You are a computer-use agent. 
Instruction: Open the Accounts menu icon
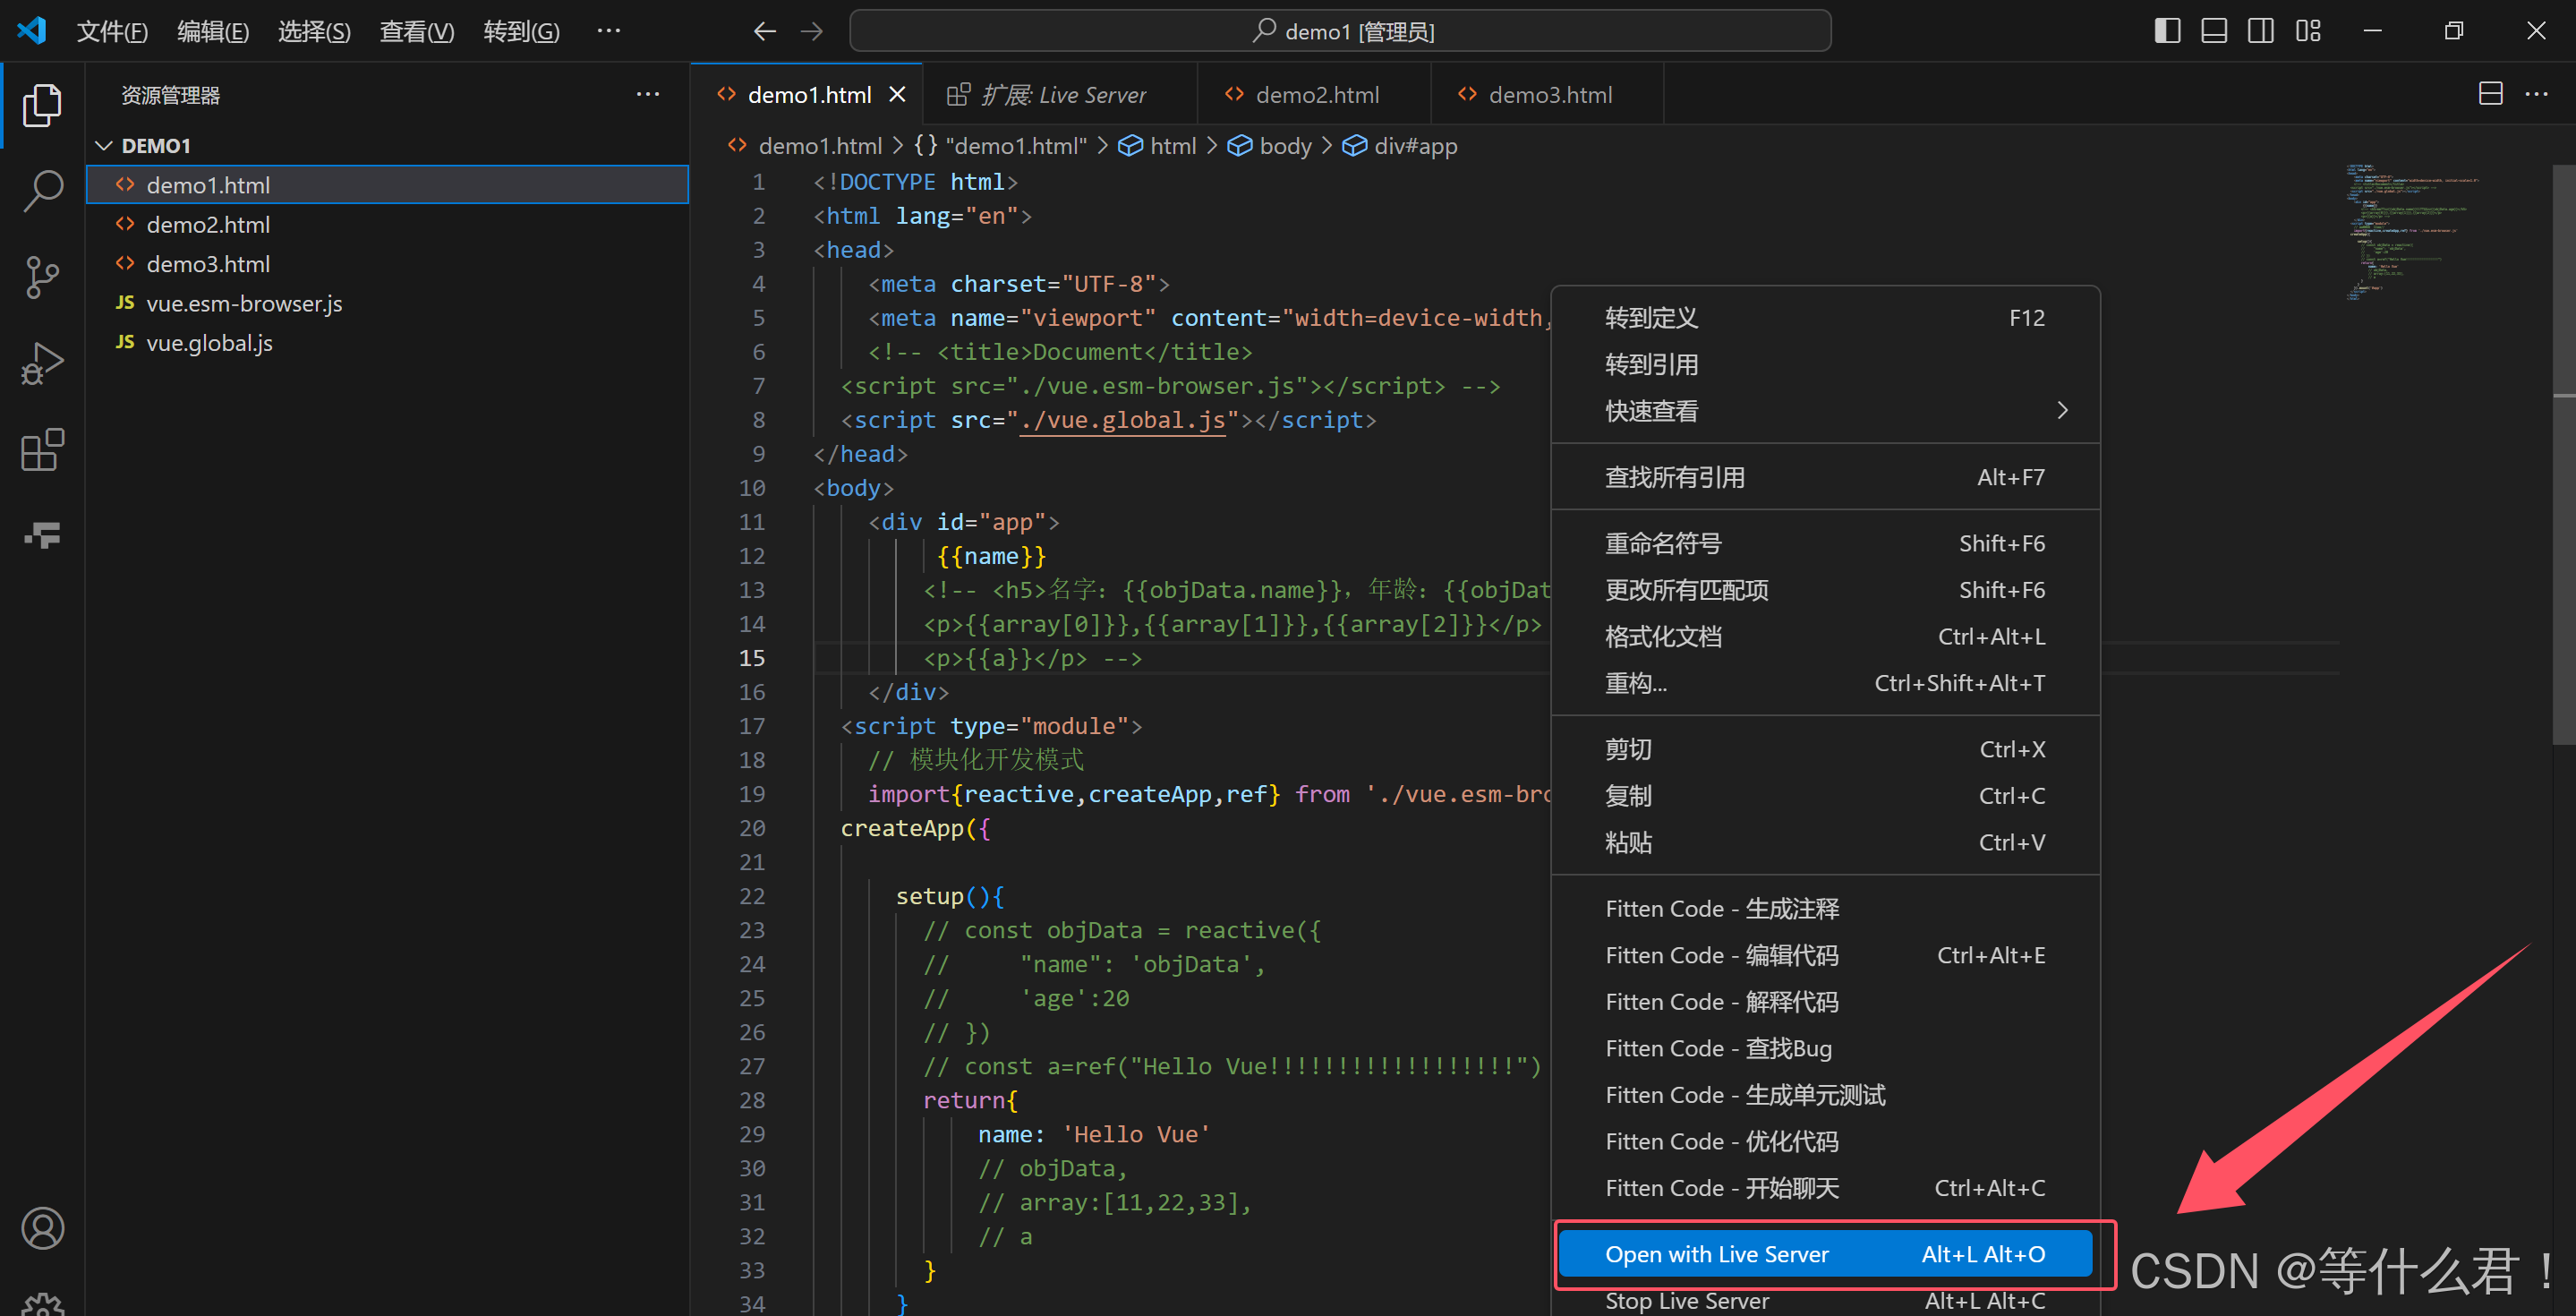(42, 1228)
